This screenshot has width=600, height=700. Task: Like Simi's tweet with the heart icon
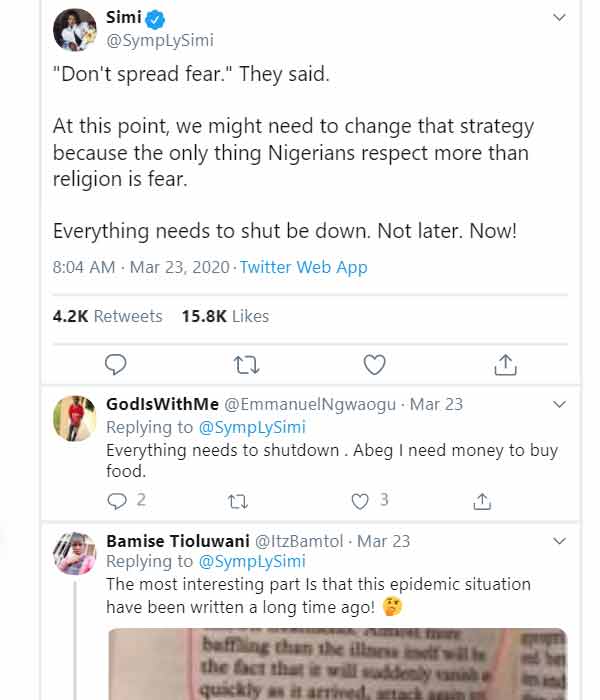[374, 364]
